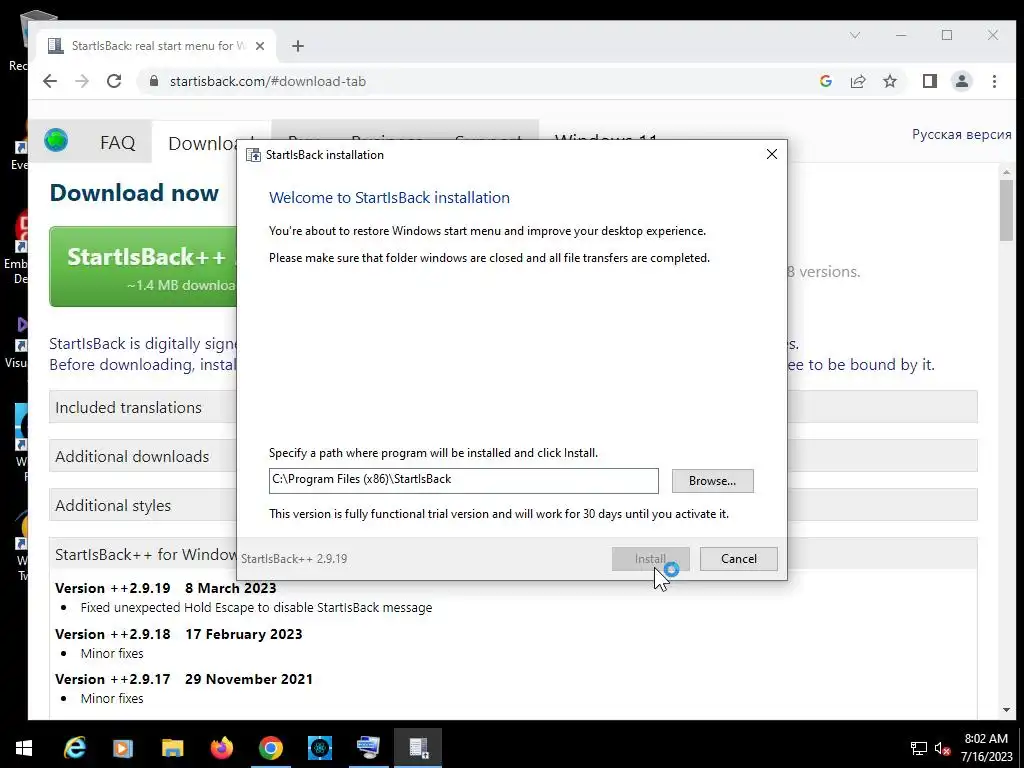
Task: Click the page scrollbar thumb
Action: tap(1006, 210)
